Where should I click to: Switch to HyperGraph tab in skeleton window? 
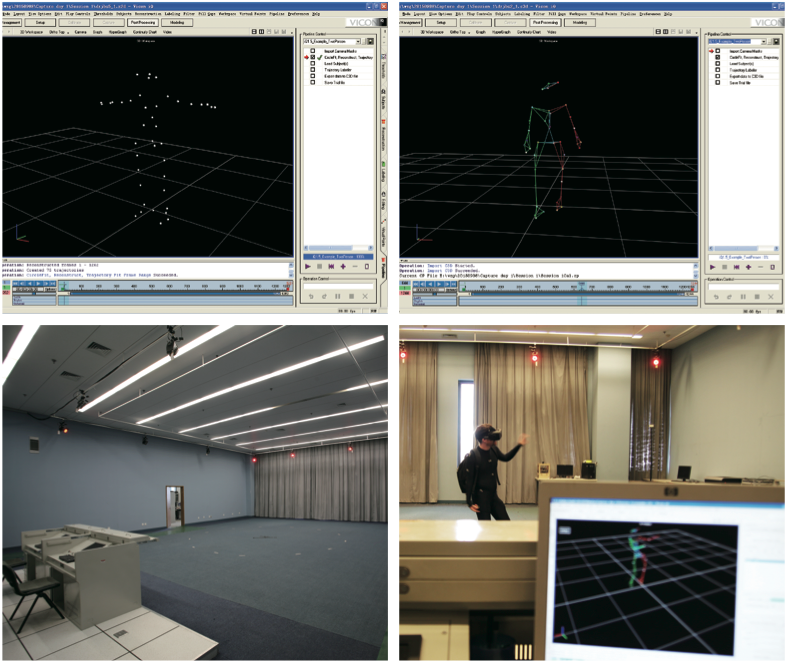[x=501, y=32]
